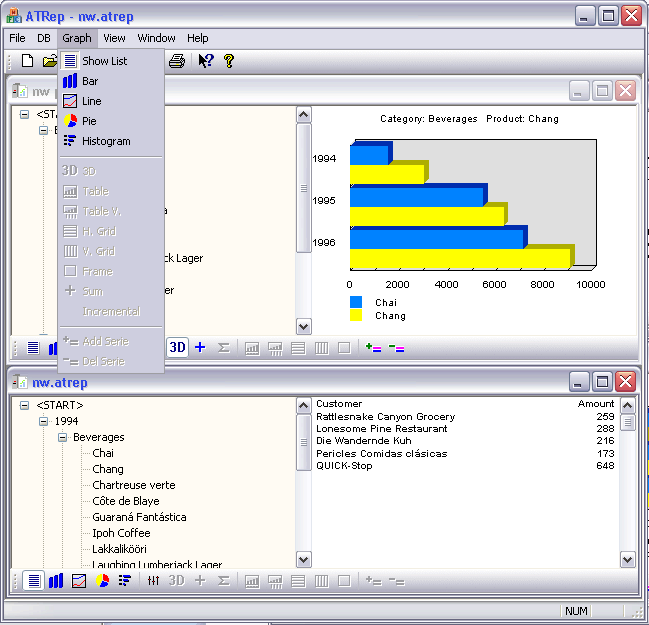Click Table icon in upper window toolbar
This screenshot has width=649, height=625.
(252, 349)
